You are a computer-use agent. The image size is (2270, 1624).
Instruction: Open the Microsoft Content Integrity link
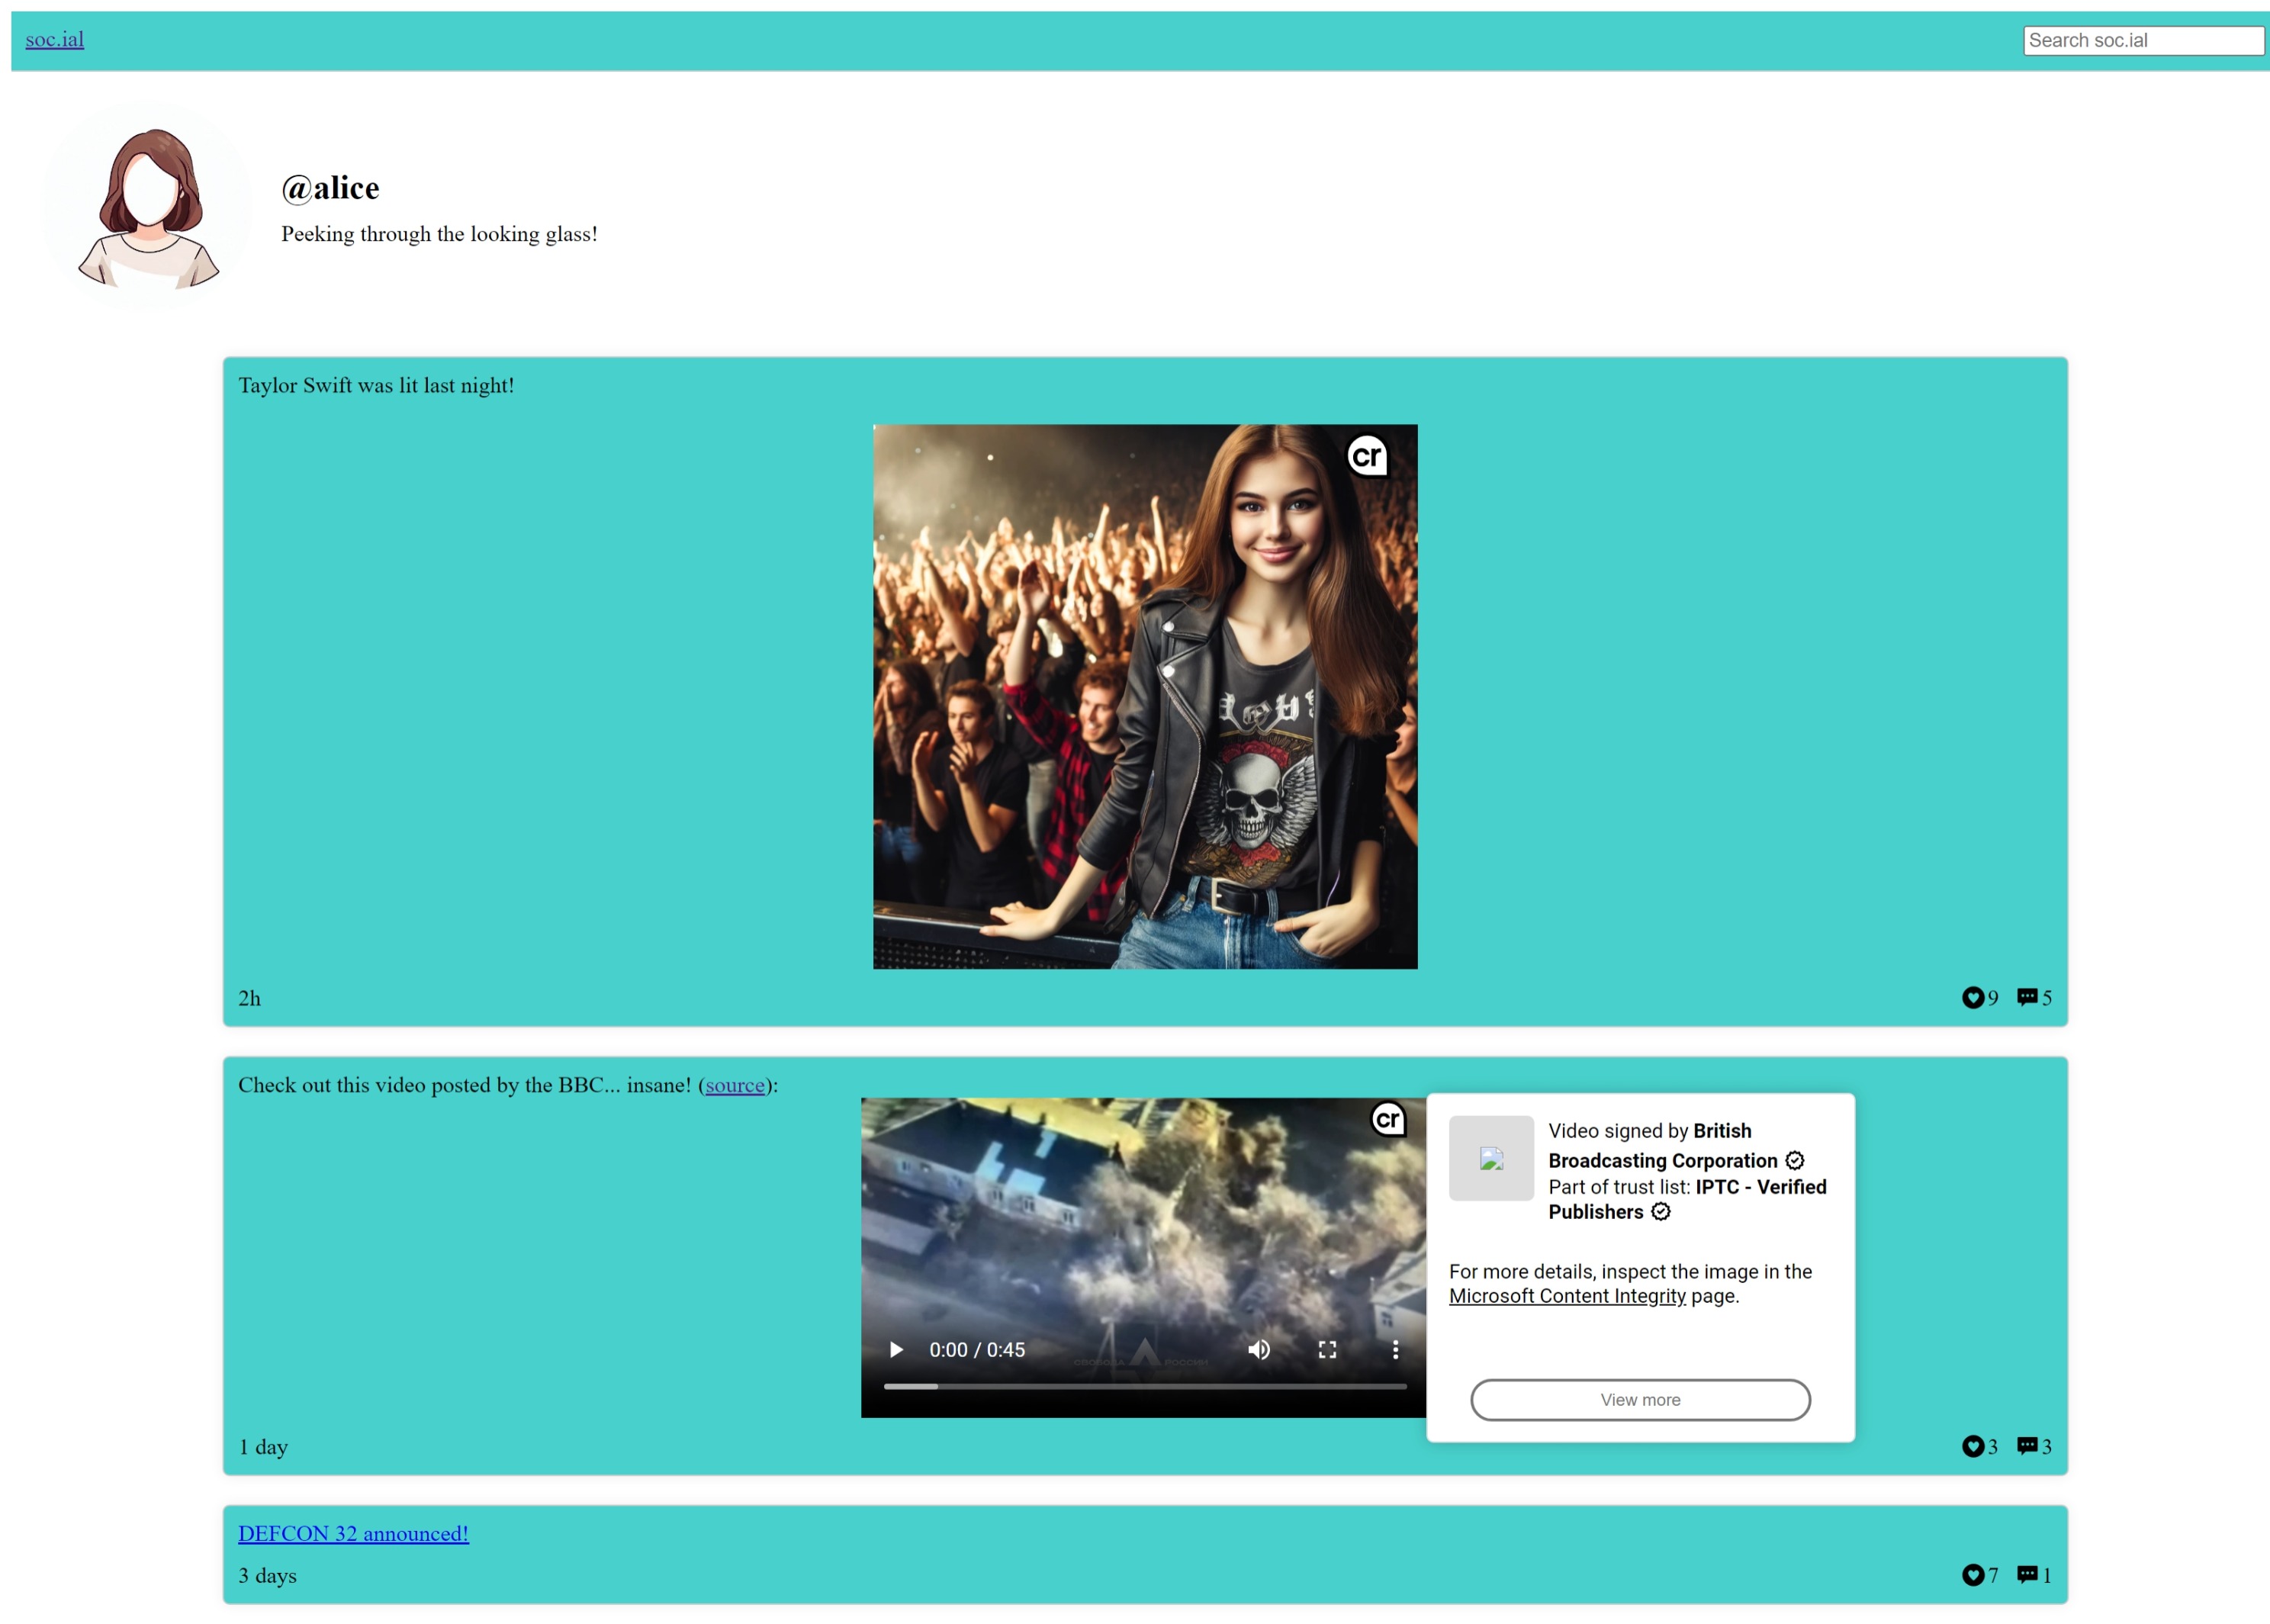click(1567, 1296)
